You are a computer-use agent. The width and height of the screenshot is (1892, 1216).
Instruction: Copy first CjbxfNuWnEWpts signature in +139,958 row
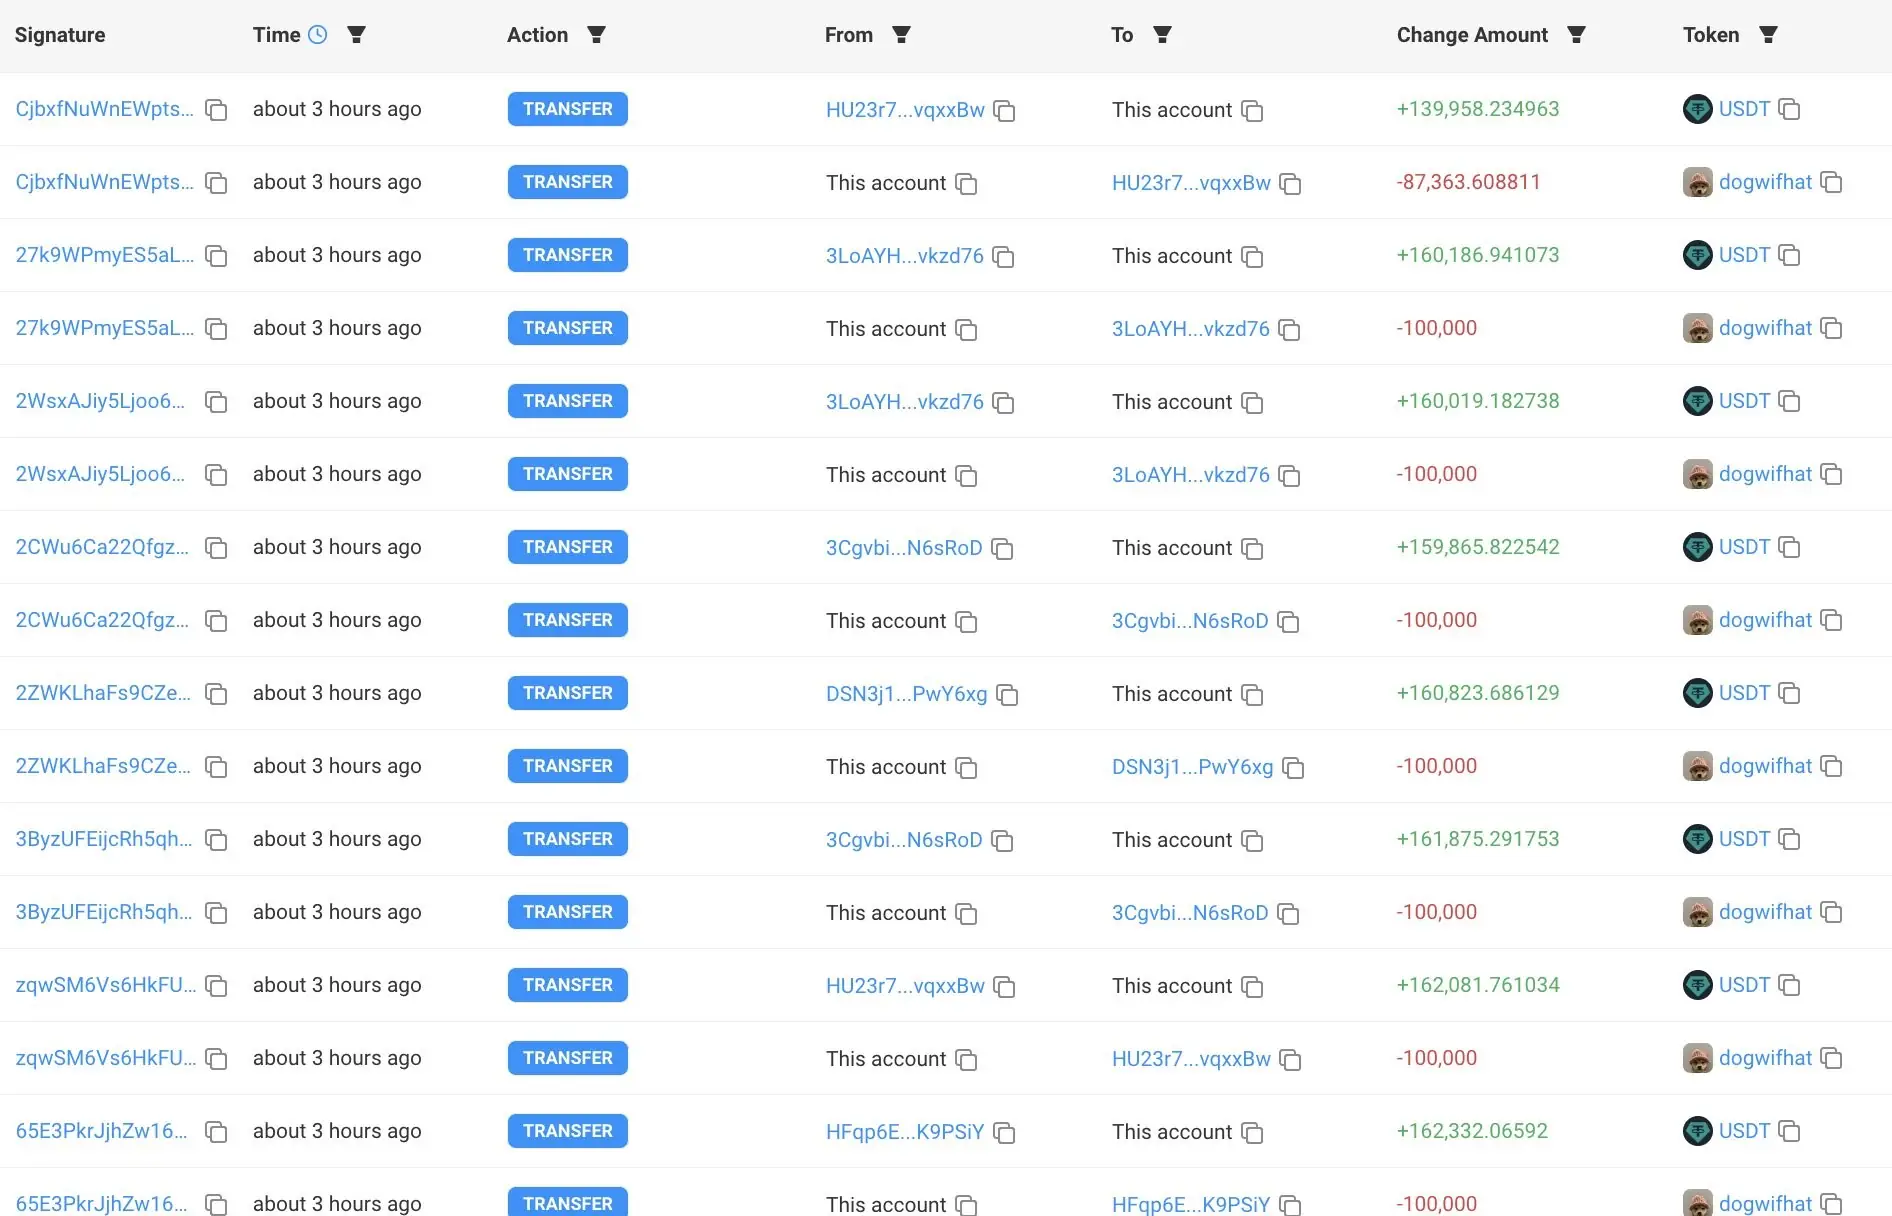click(216, 110)
